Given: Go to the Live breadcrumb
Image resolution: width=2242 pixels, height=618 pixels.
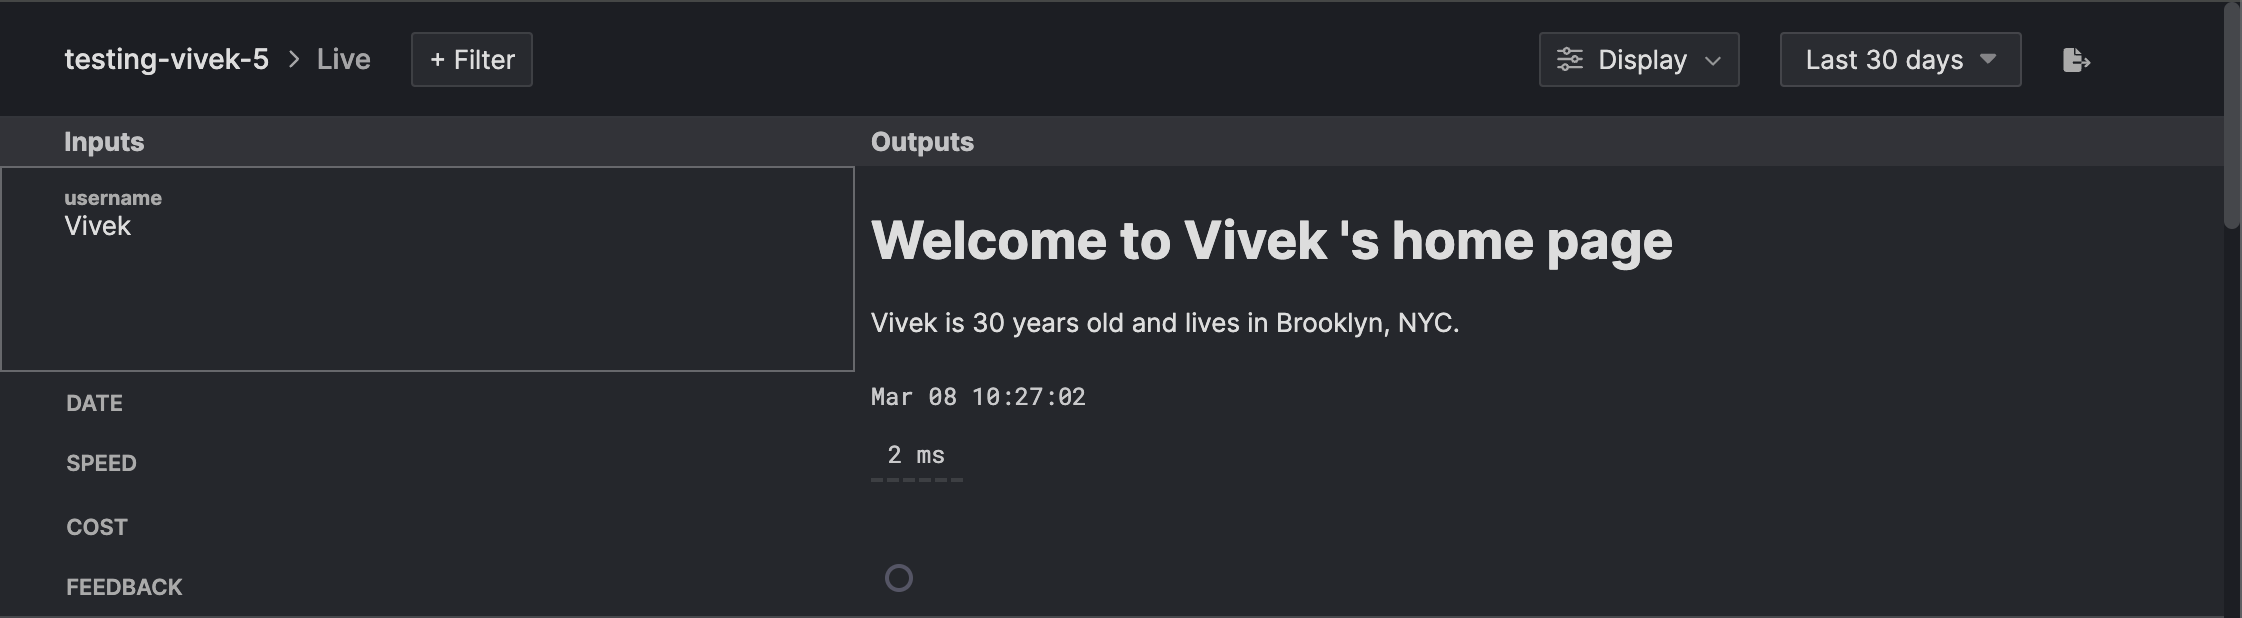Looking at the screenshot, I should pyautogui.click(x=344, y=60).
